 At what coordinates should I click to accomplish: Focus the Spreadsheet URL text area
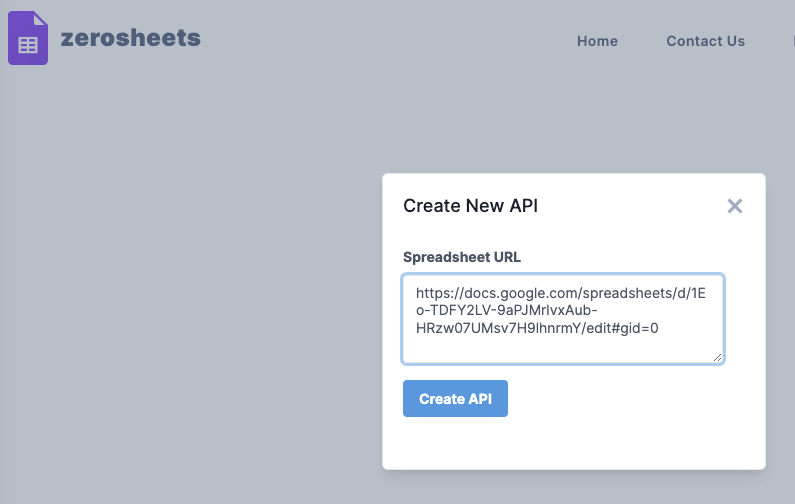(x=562, y=318)
